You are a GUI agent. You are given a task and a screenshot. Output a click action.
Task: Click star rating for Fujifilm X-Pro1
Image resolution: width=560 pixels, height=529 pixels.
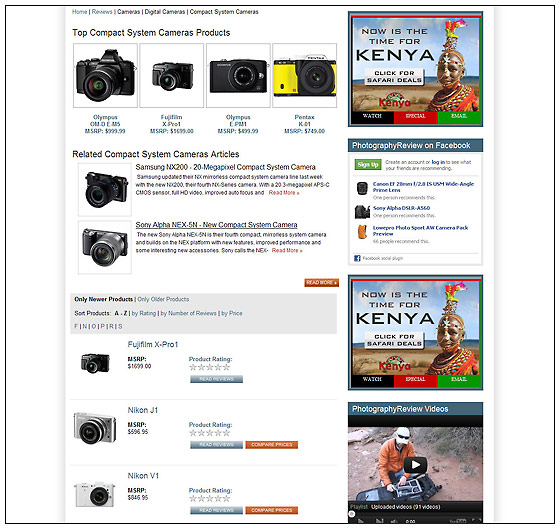point(210,368)
